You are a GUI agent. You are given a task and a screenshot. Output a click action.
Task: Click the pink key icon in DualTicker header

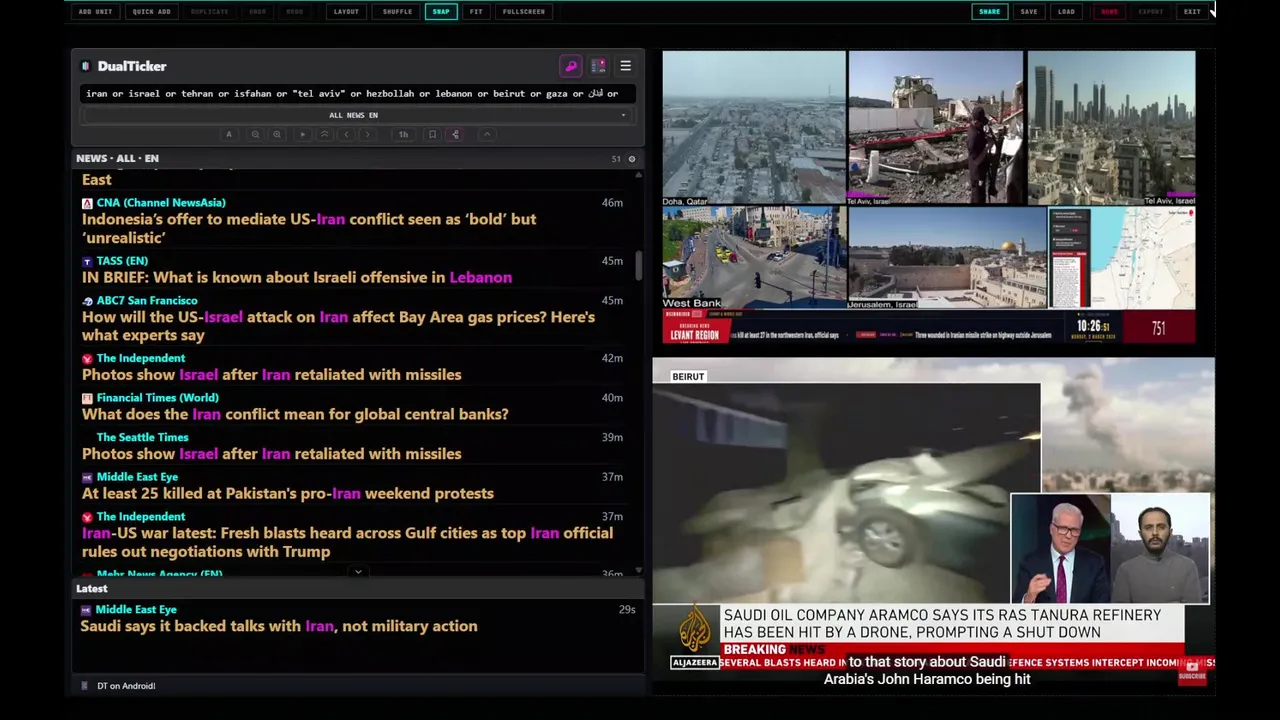tap(571, 66)
